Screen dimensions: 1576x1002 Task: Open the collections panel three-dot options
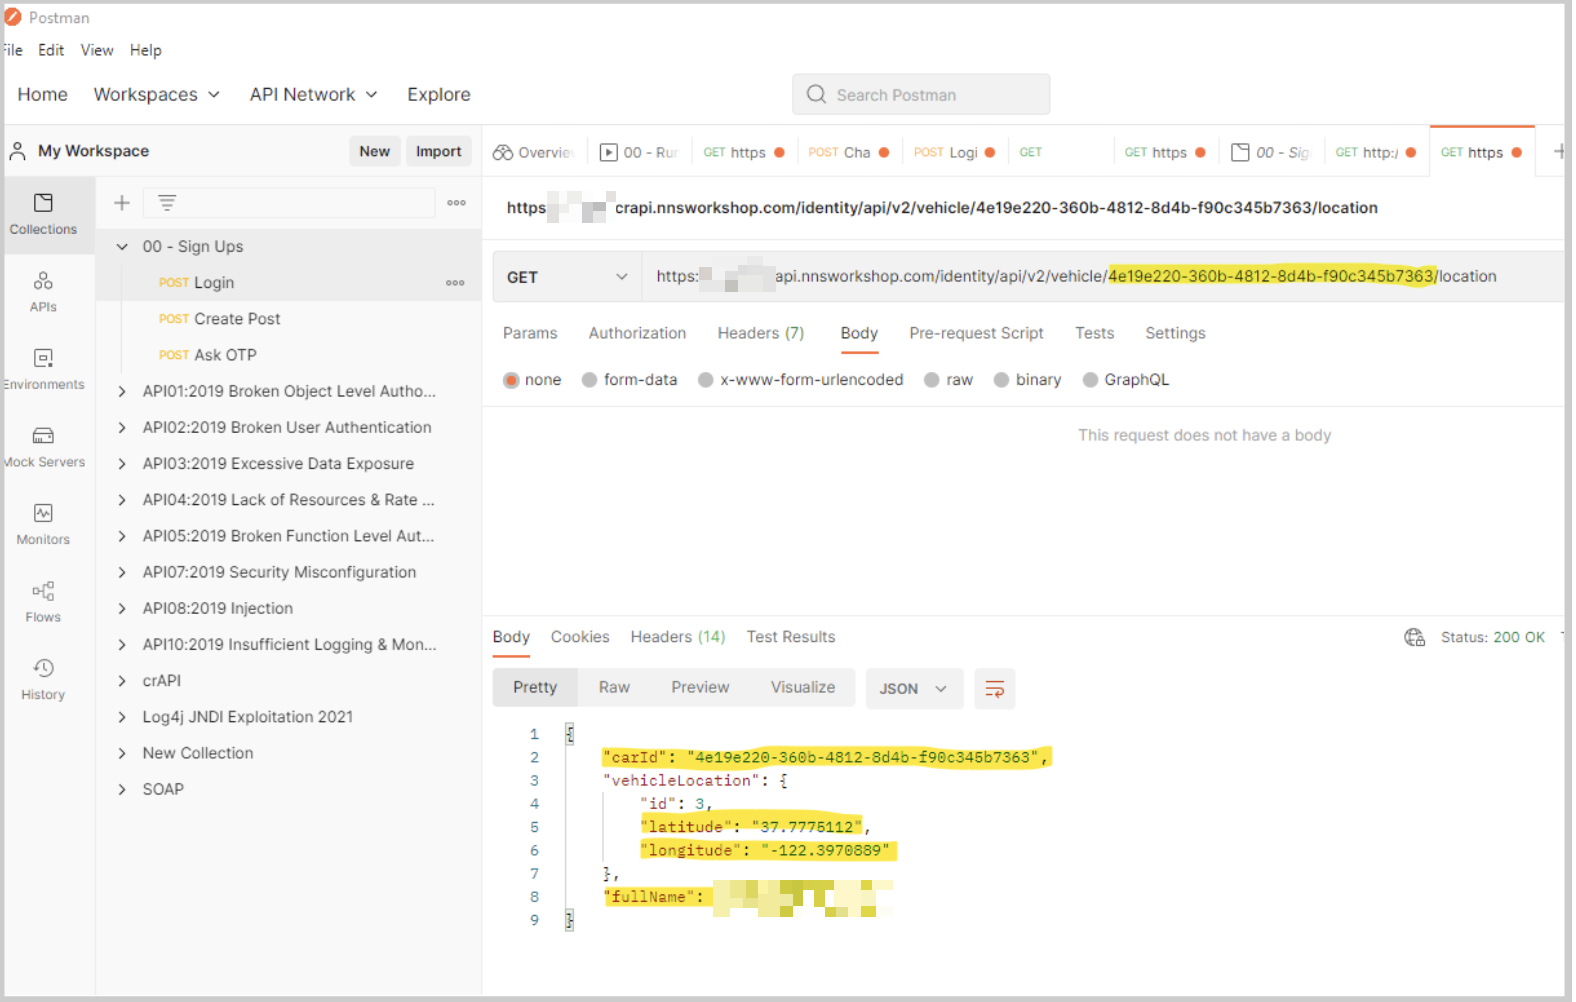coord(457,203)
